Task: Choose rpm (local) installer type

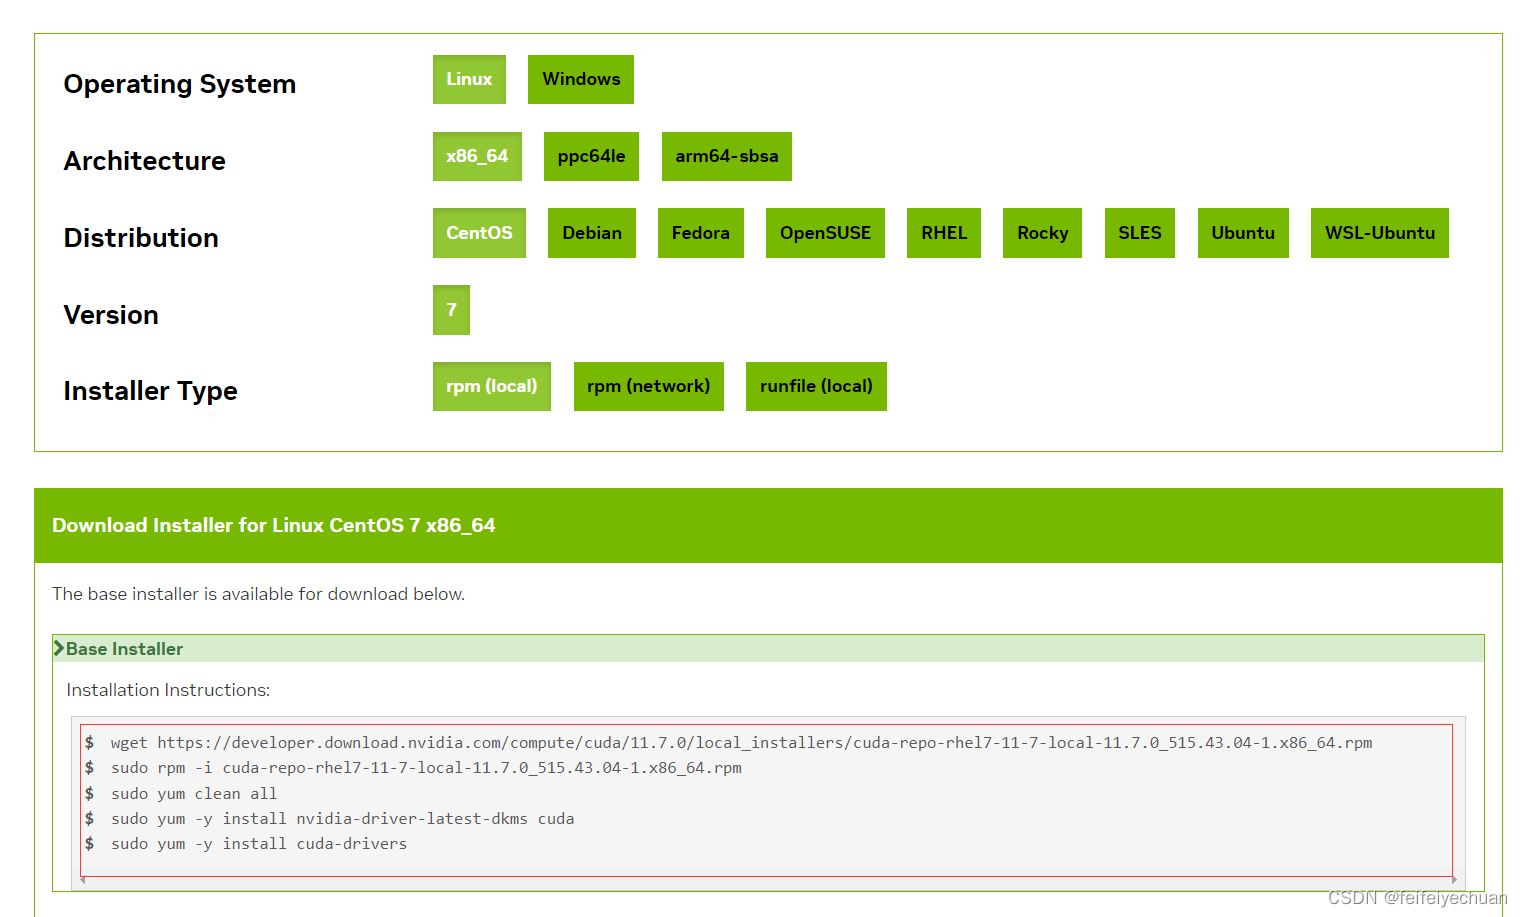Action: tap(492, 386)
